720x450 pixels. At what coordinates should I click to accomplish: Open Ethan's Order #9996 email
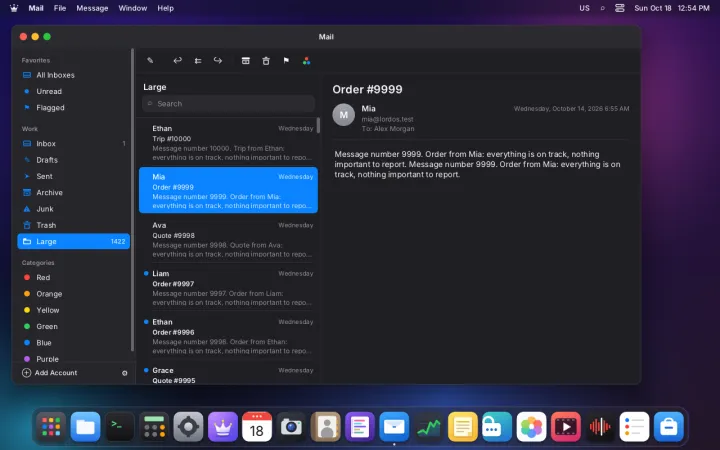click(x=228, y=336)
